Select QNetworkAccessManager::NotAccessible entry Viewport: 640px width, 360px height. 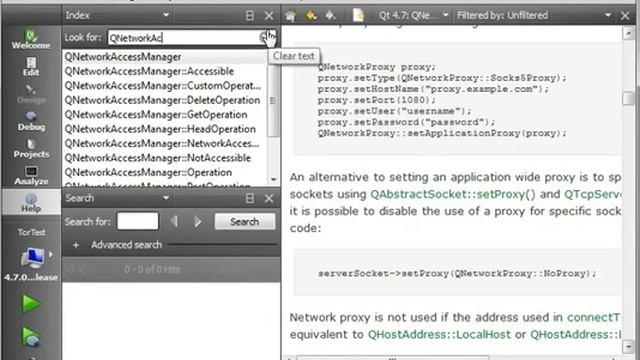[x=164, y=158]
